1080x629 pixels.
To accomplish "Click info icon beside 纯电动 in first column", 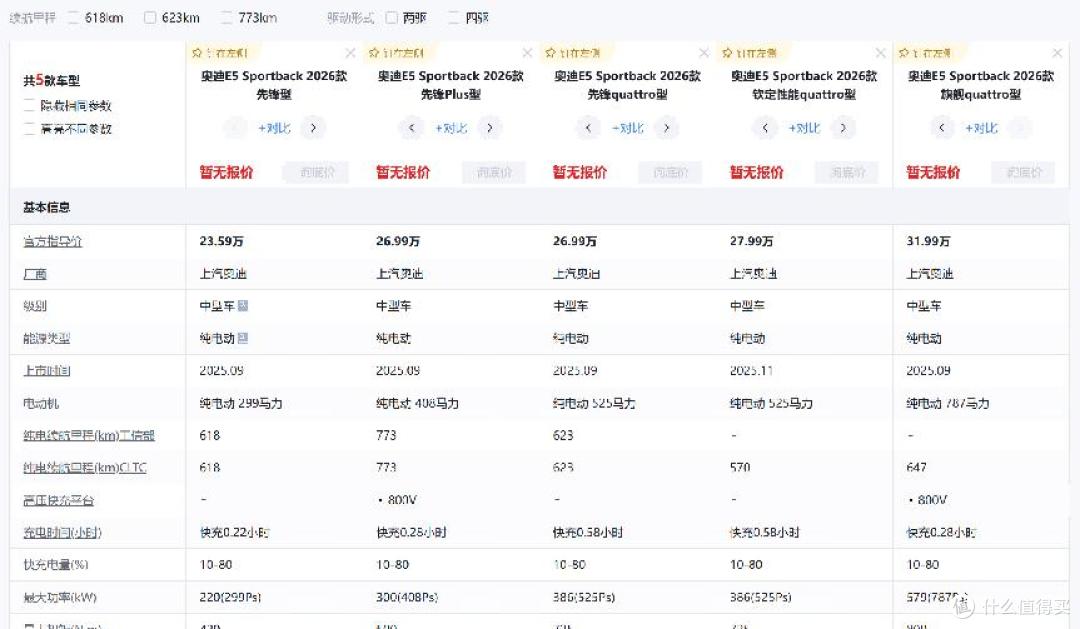I will point(242,338).
